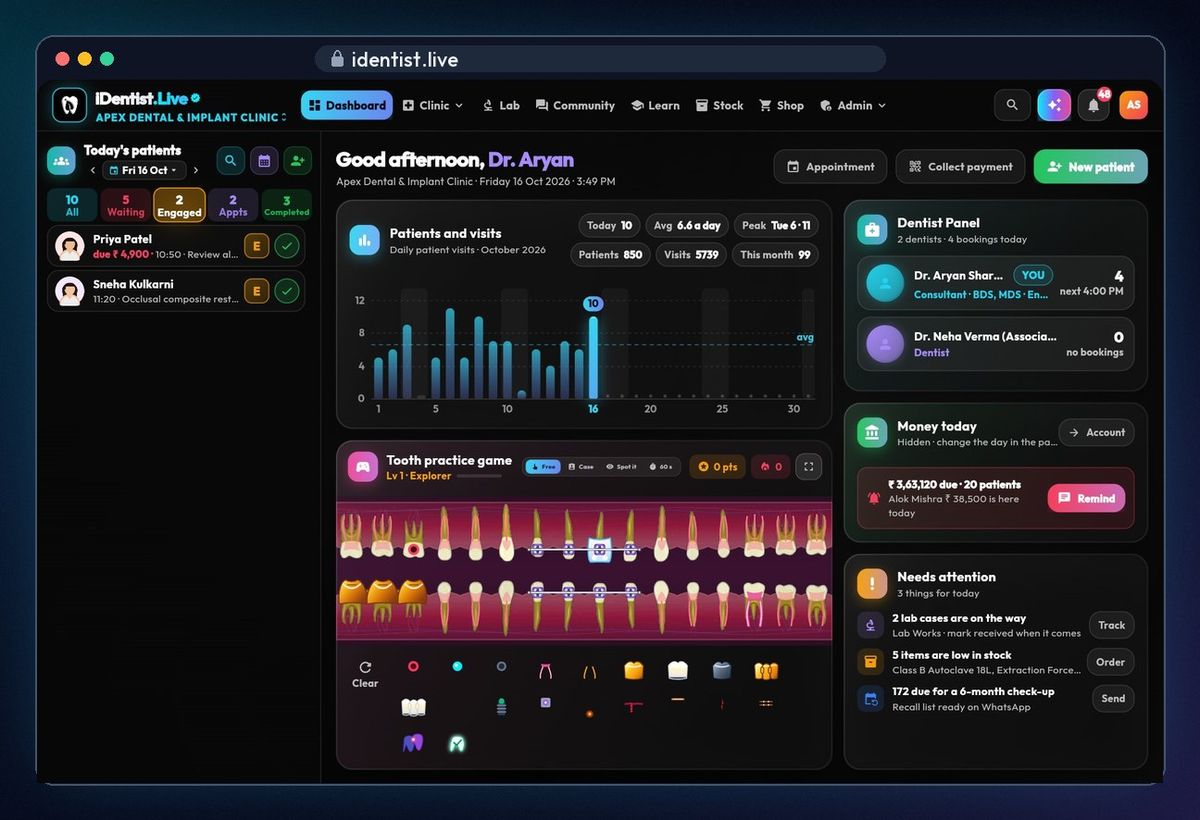This screenshot has width=1200, height=820.
Task: Open the Apex Dental clinic switcher
Action: click(191, 117)
